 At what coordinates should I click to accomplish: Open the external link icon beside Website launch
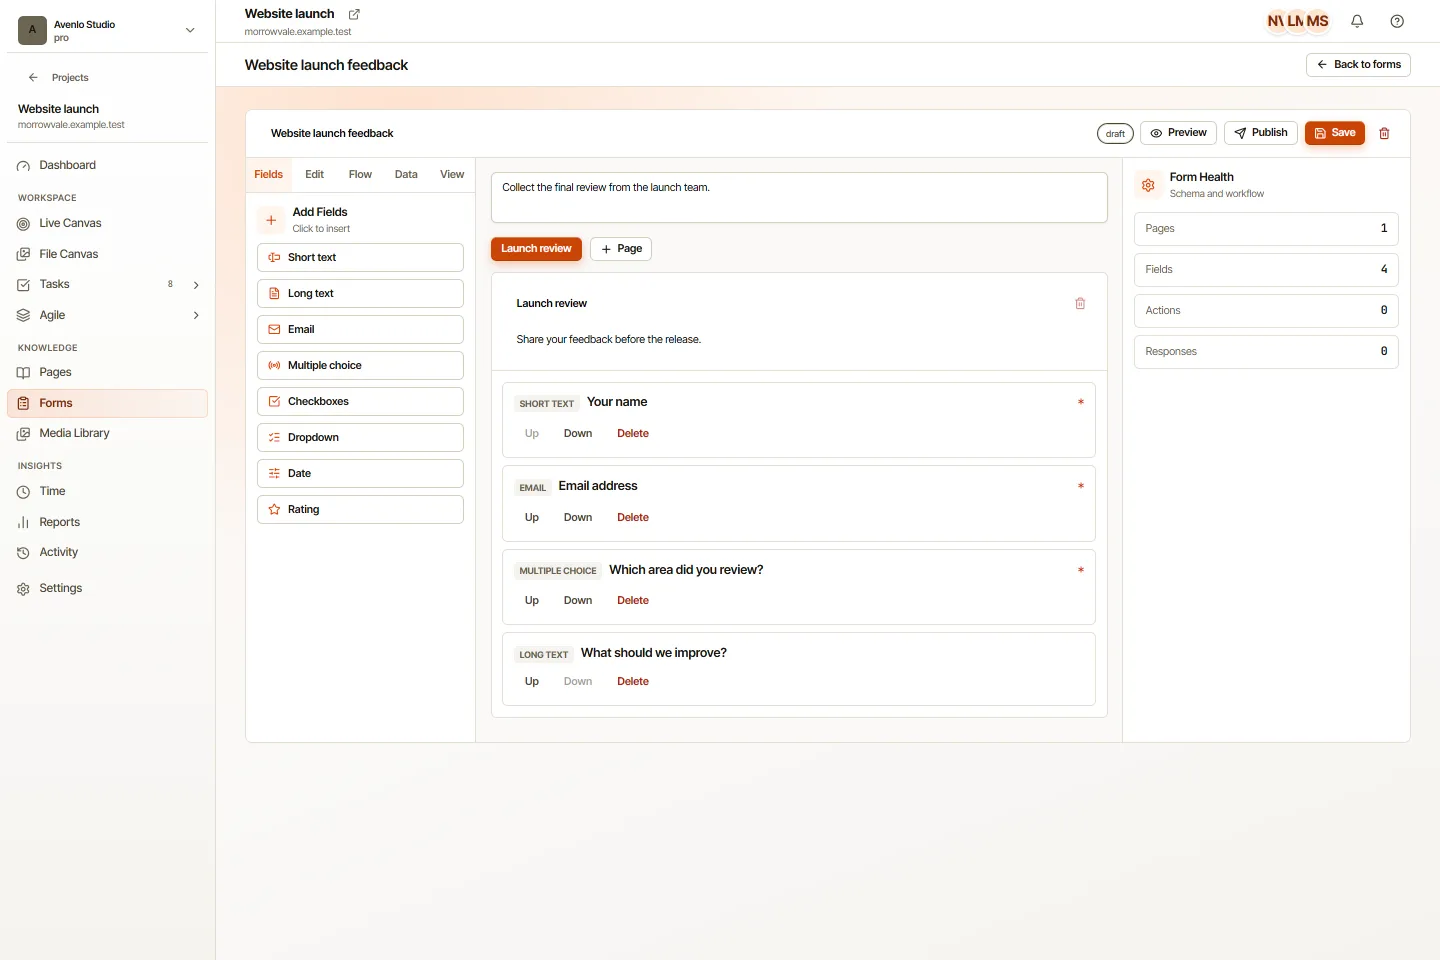pos(354,14)
